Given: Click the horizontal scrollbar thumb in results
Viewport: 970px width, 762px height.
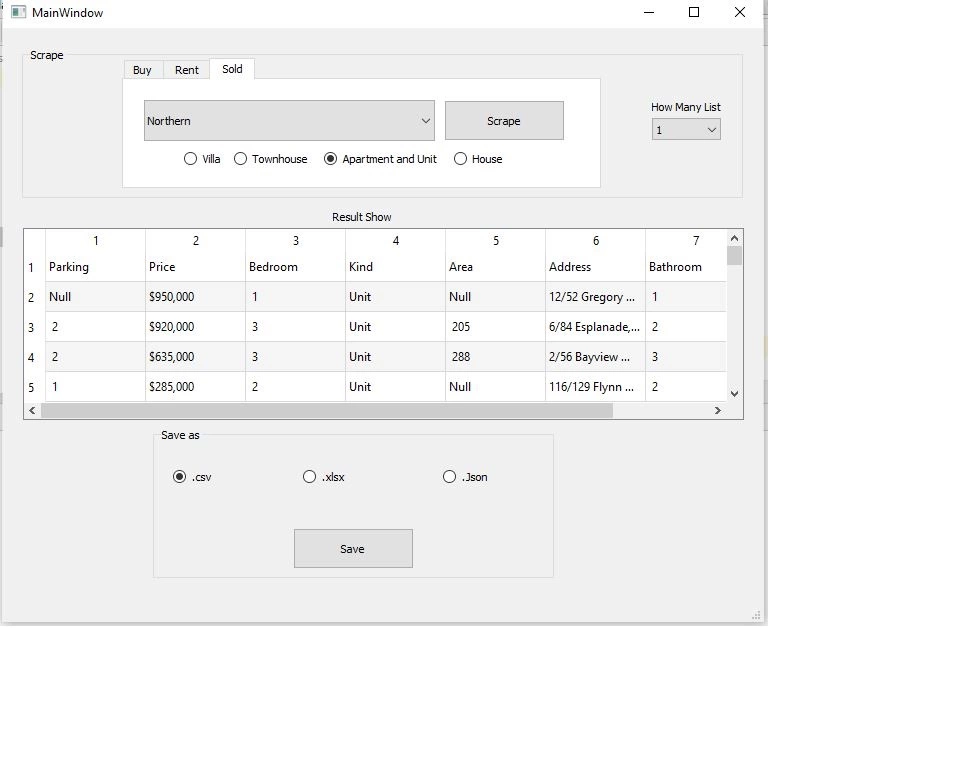Looking at the screenshot, I should pyautogui.click(x=326, y=410).
